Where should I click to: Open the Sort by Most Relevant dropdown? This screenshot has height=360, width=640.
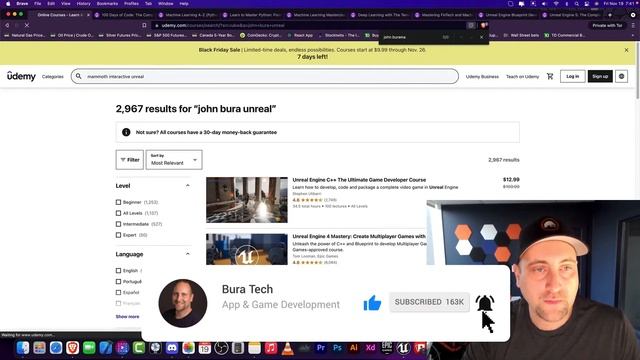pyautogui.click(x=174, y=160)
